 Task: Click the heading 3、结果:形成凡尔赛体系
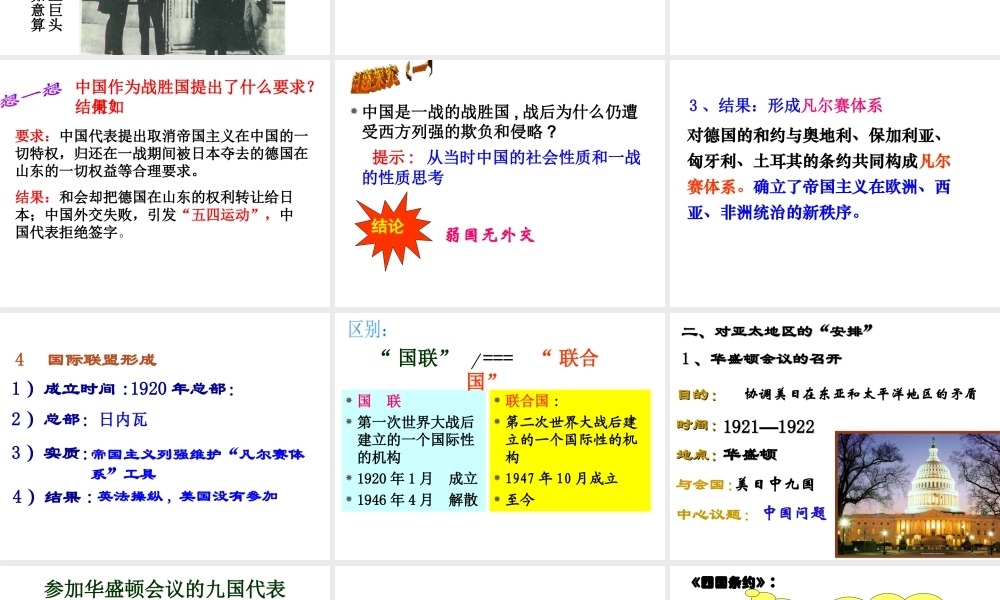(785, 105)
